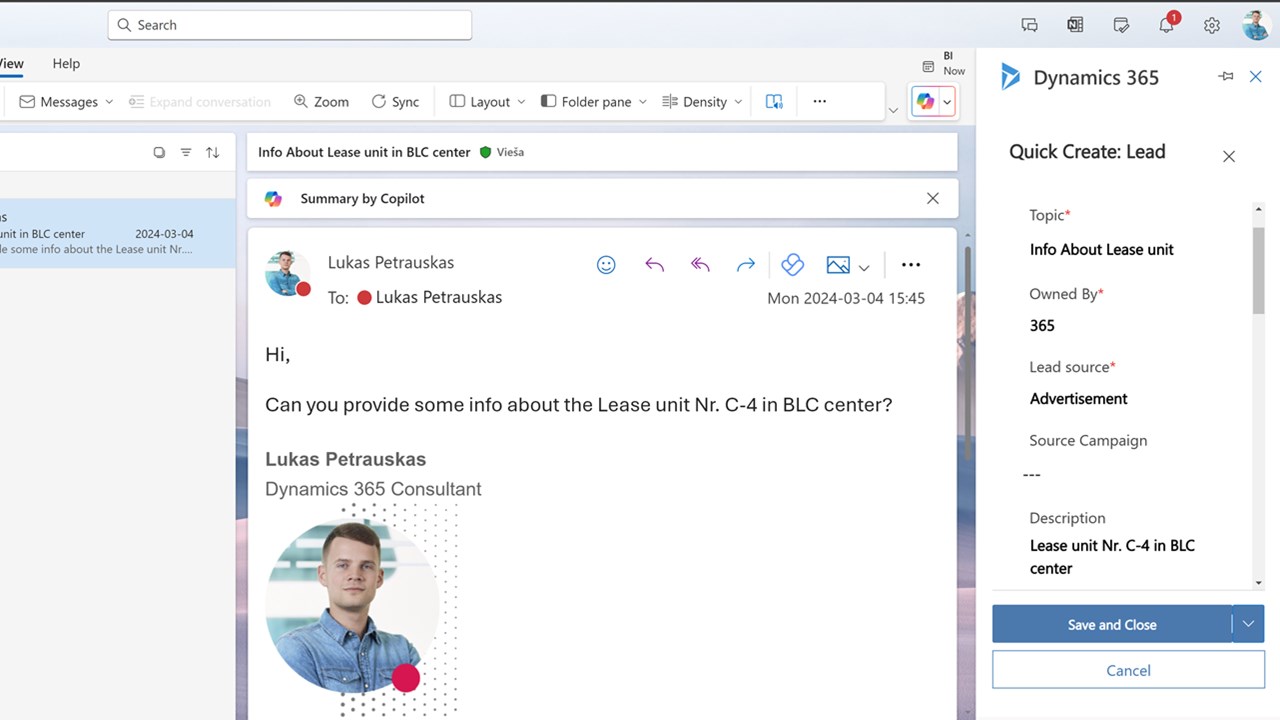The width and height of the screenshot is (1280, 720).
Task: Open the dropdown next to the picture icon
Action: [x=864, y=267]
